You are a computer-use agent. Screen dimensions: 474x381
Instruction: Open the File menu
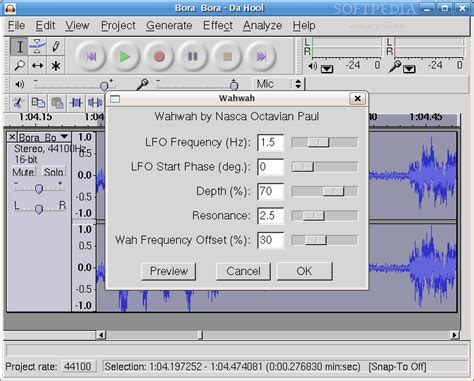click(x=16, y=26)
